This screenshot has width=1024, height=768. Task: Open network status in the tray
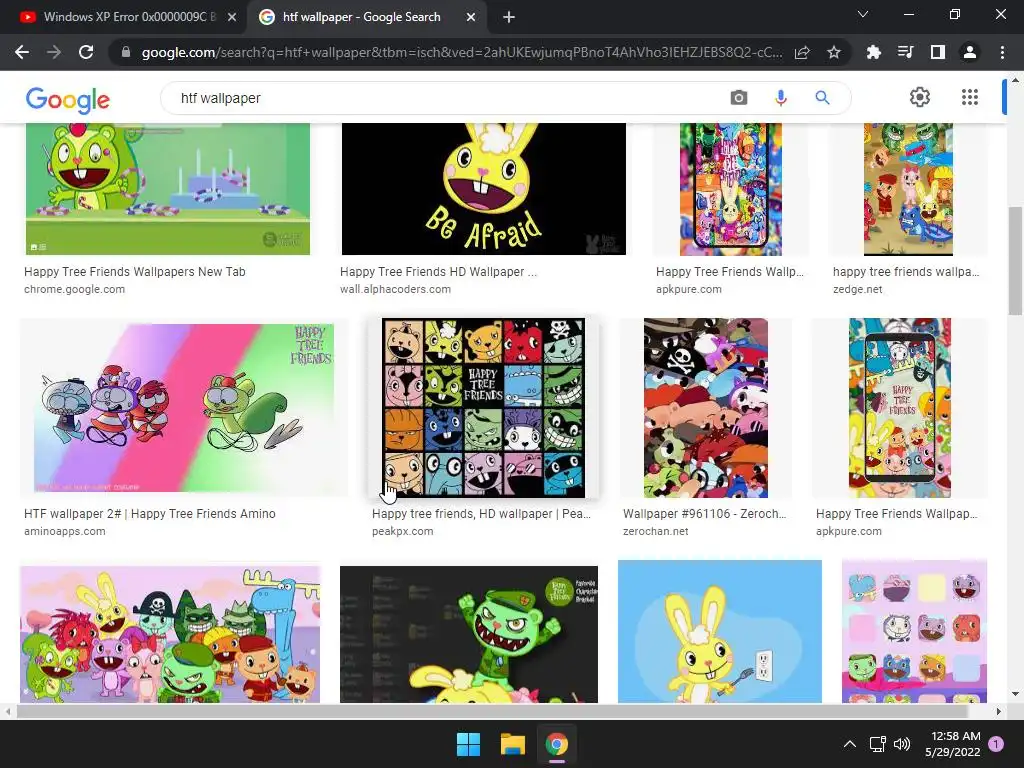point(877,744)
